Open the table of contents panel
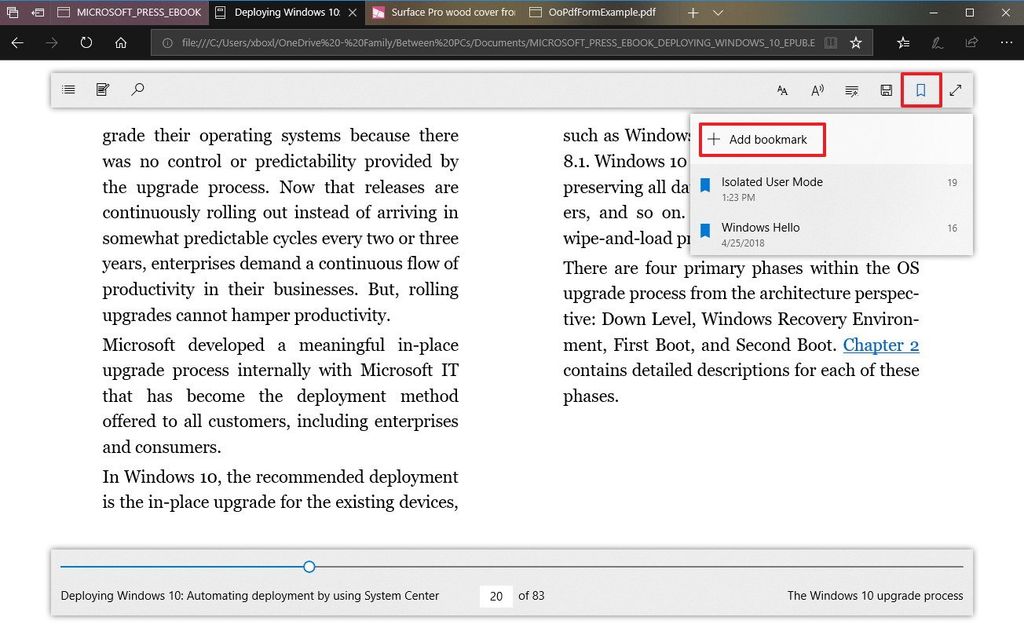 (x=68, y=89)
